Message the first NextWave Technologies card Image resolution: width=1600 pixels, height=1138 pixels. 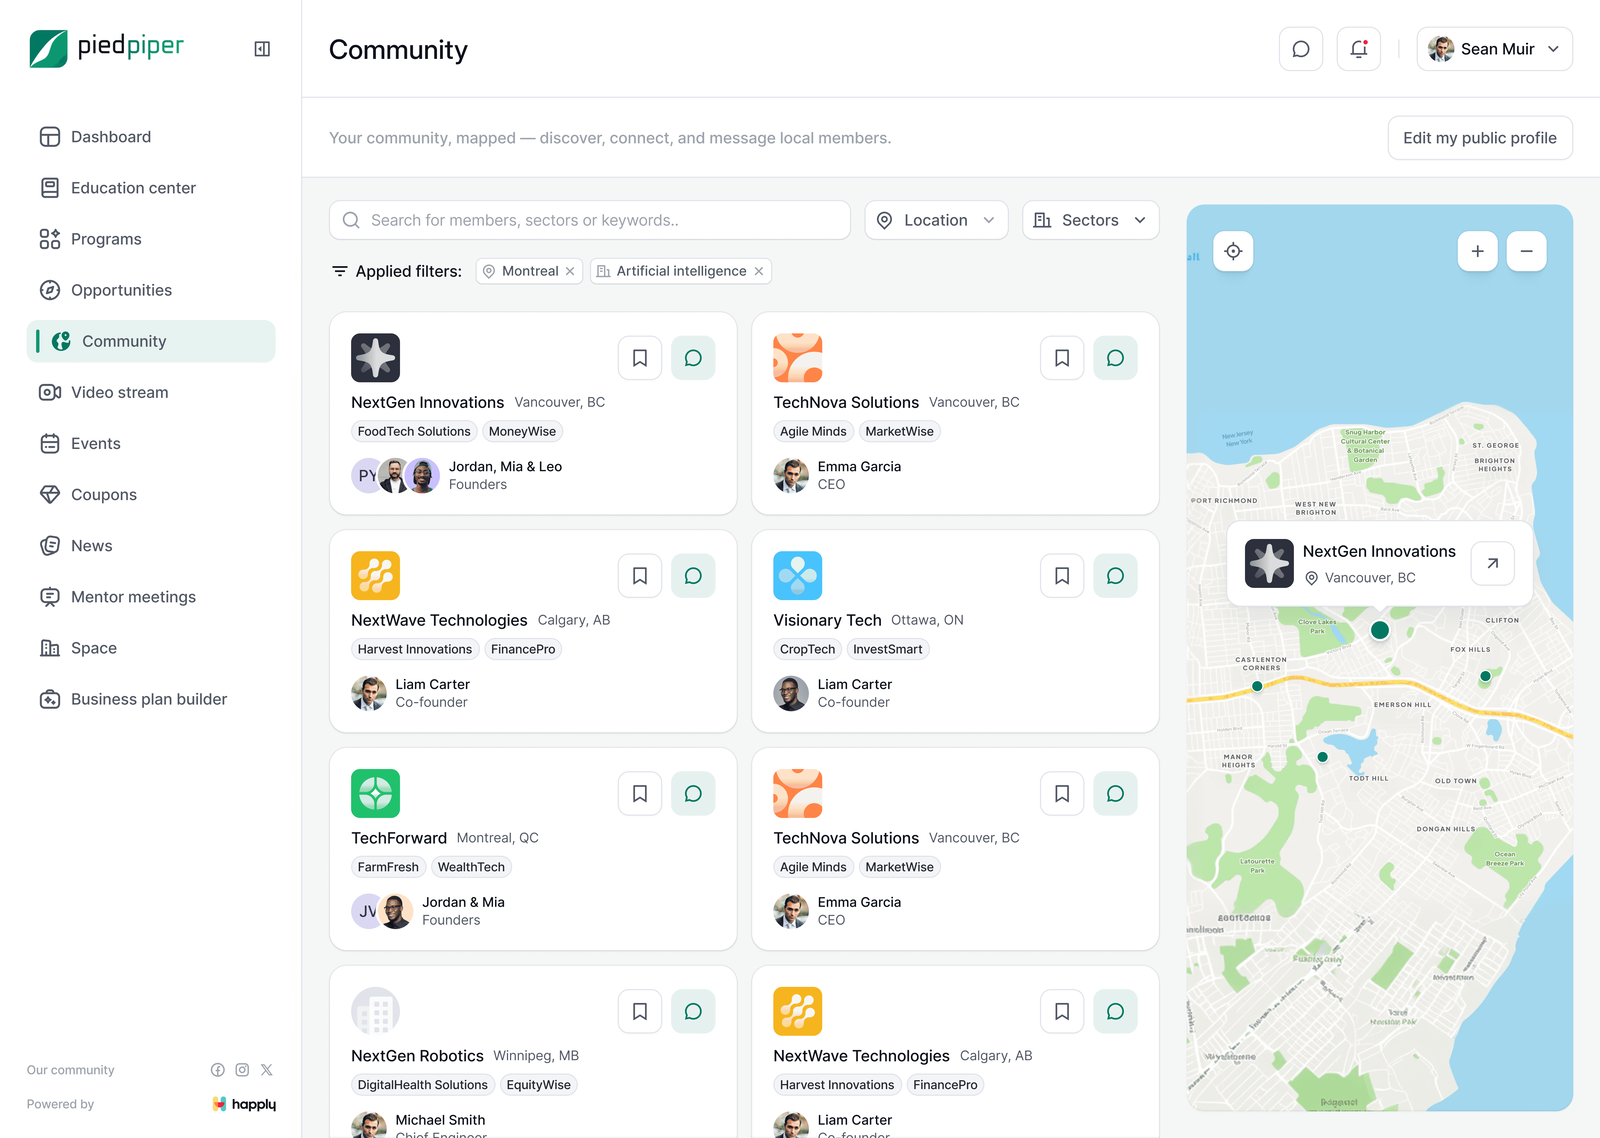coord(693,576)
